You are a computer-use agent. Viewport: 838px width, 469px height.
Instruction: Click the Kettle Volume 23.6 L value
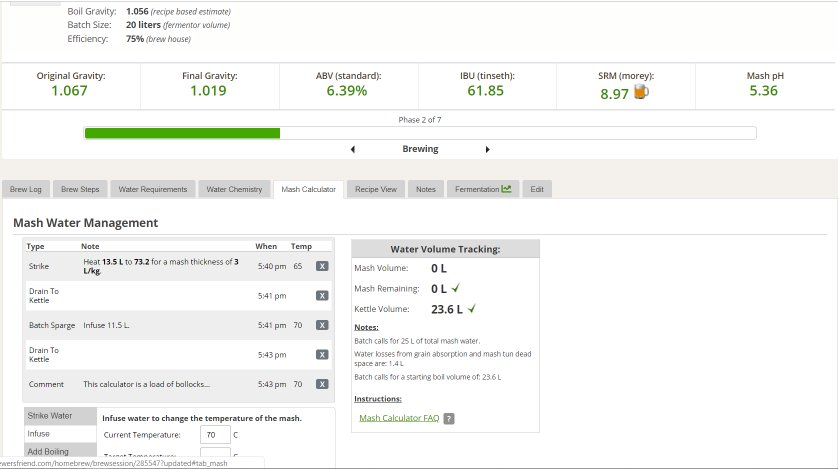coord(447,309)
